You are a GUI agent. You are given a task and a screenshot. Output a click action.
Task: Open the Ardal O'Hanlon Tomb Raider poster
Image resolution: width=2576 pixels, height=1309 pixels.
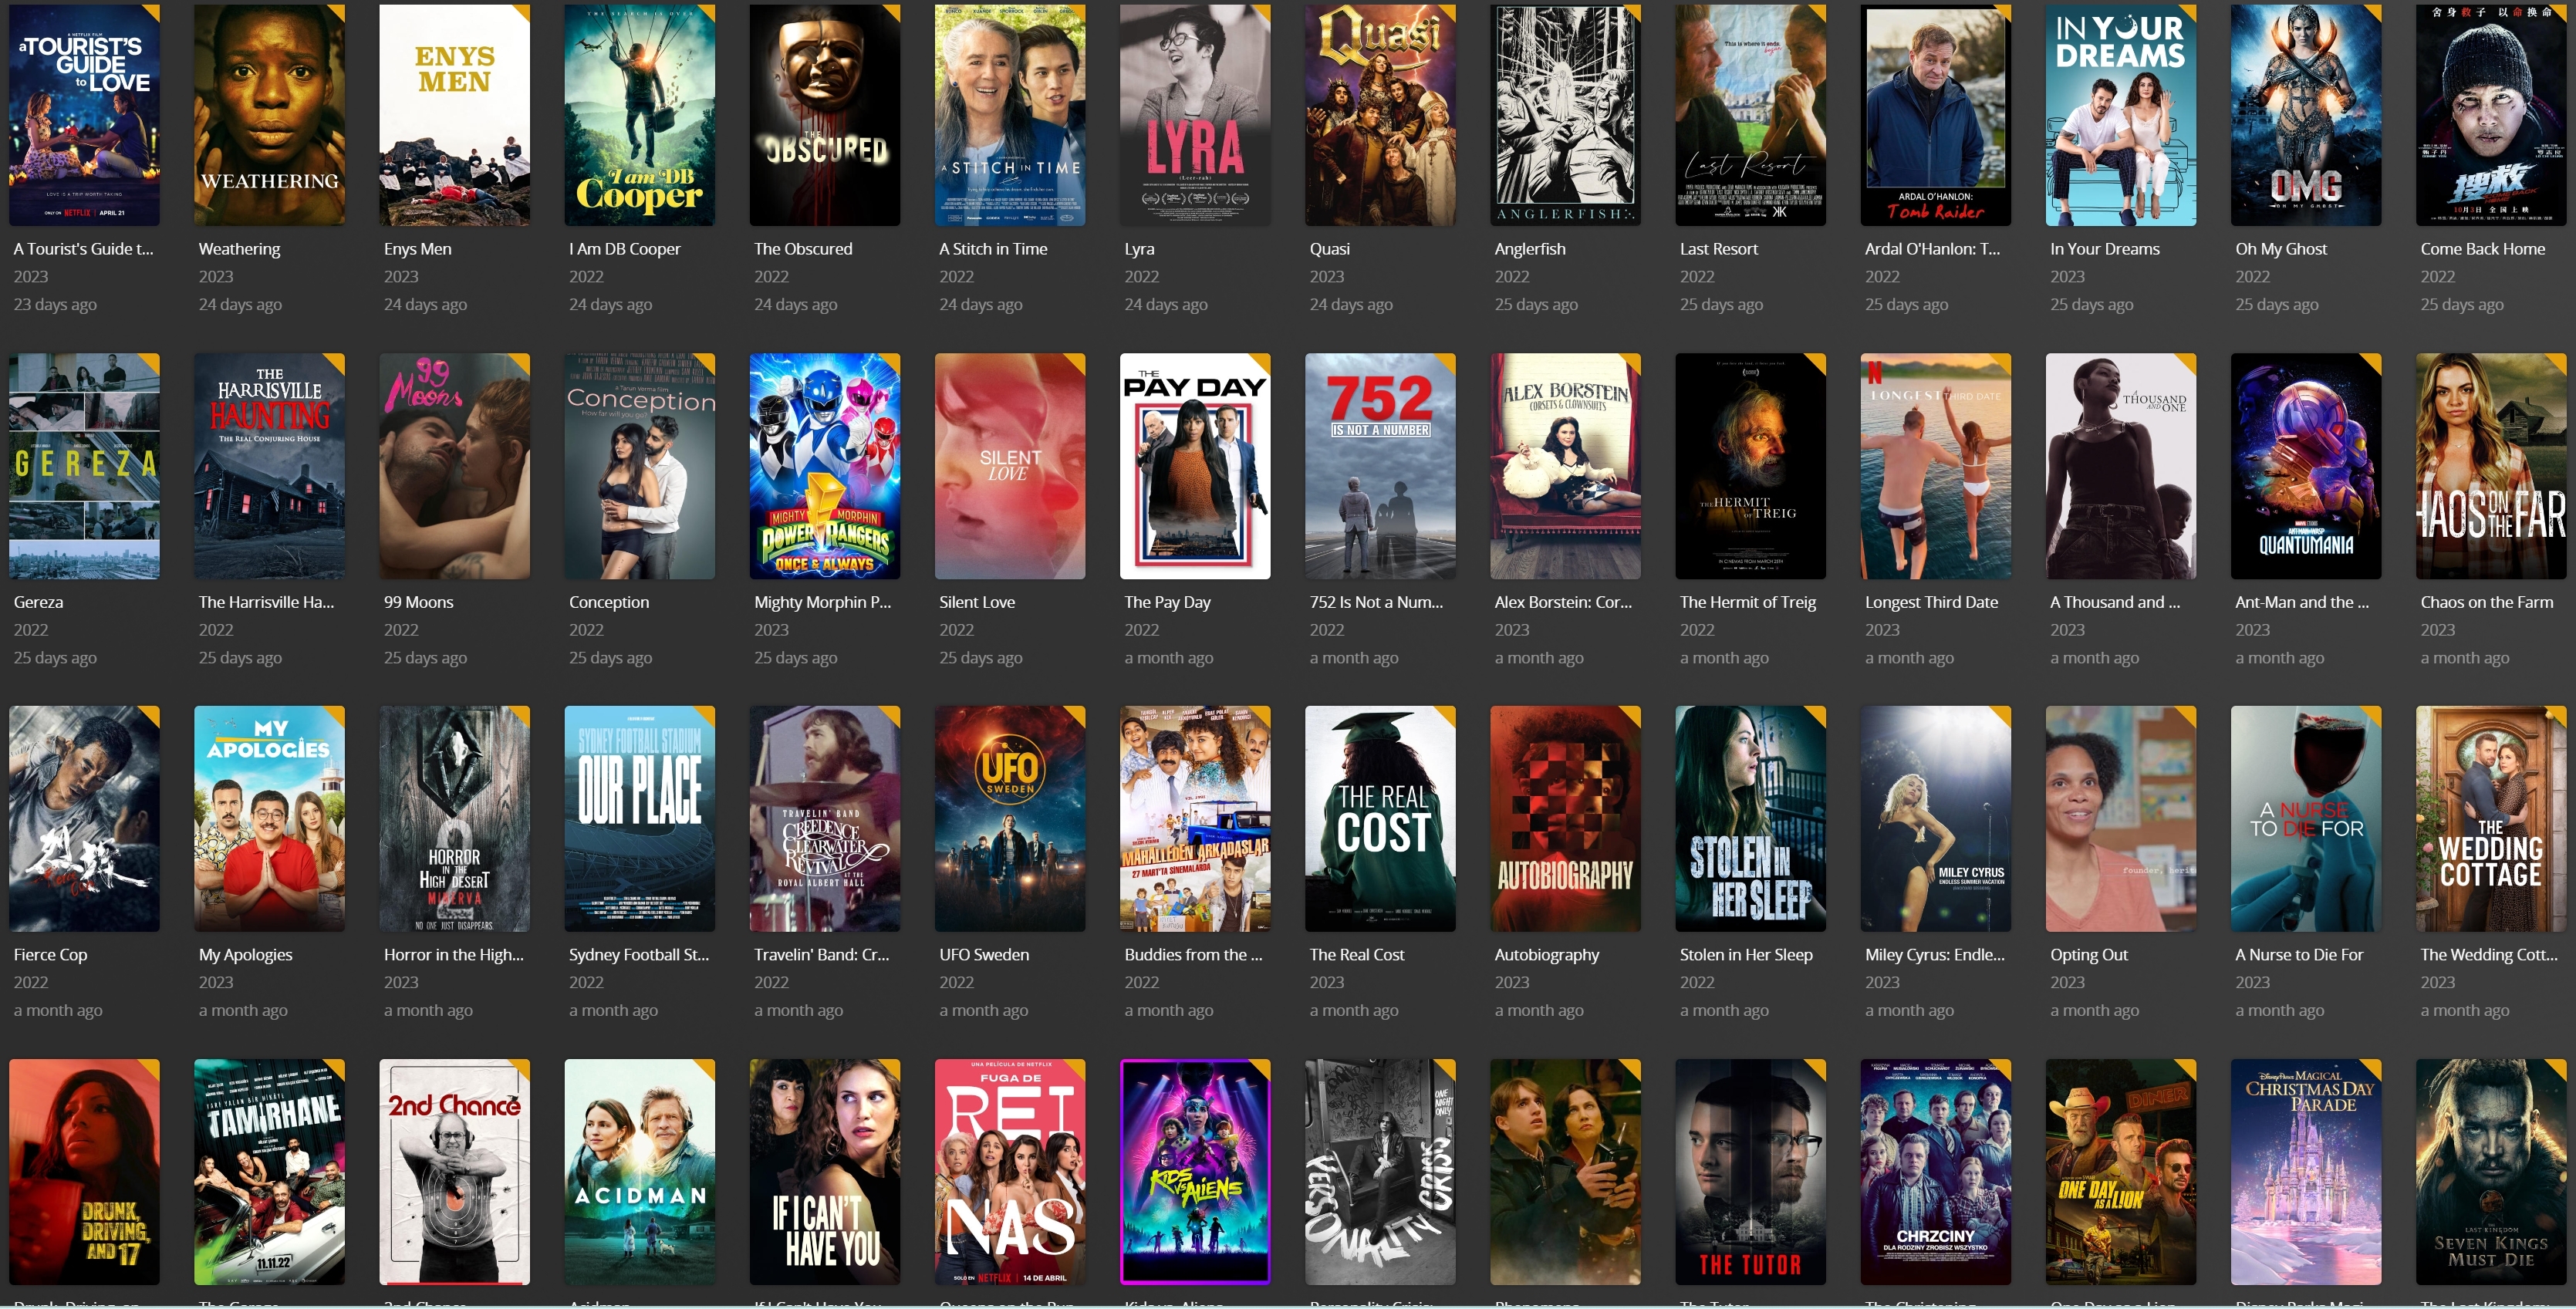pos(1936,114)
